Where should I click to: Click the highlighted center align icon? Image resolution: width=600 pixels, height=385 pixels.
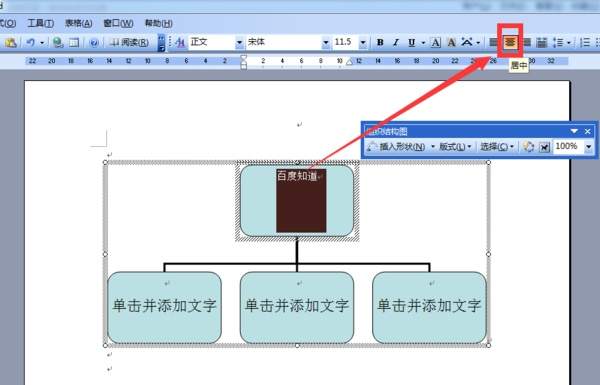[510, 42]
